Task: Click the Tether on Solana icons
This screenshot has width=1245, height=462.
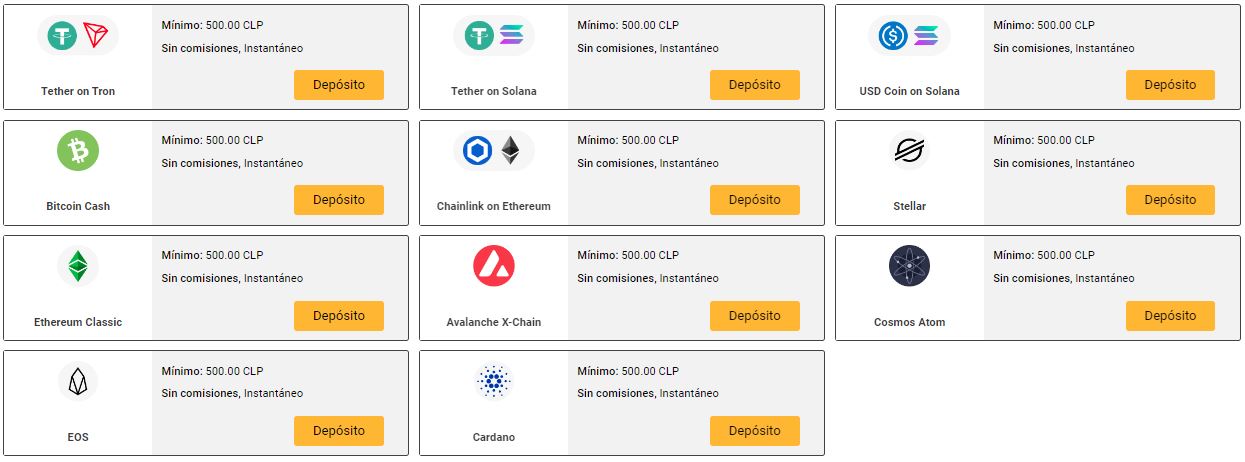Action: [493, 36]
